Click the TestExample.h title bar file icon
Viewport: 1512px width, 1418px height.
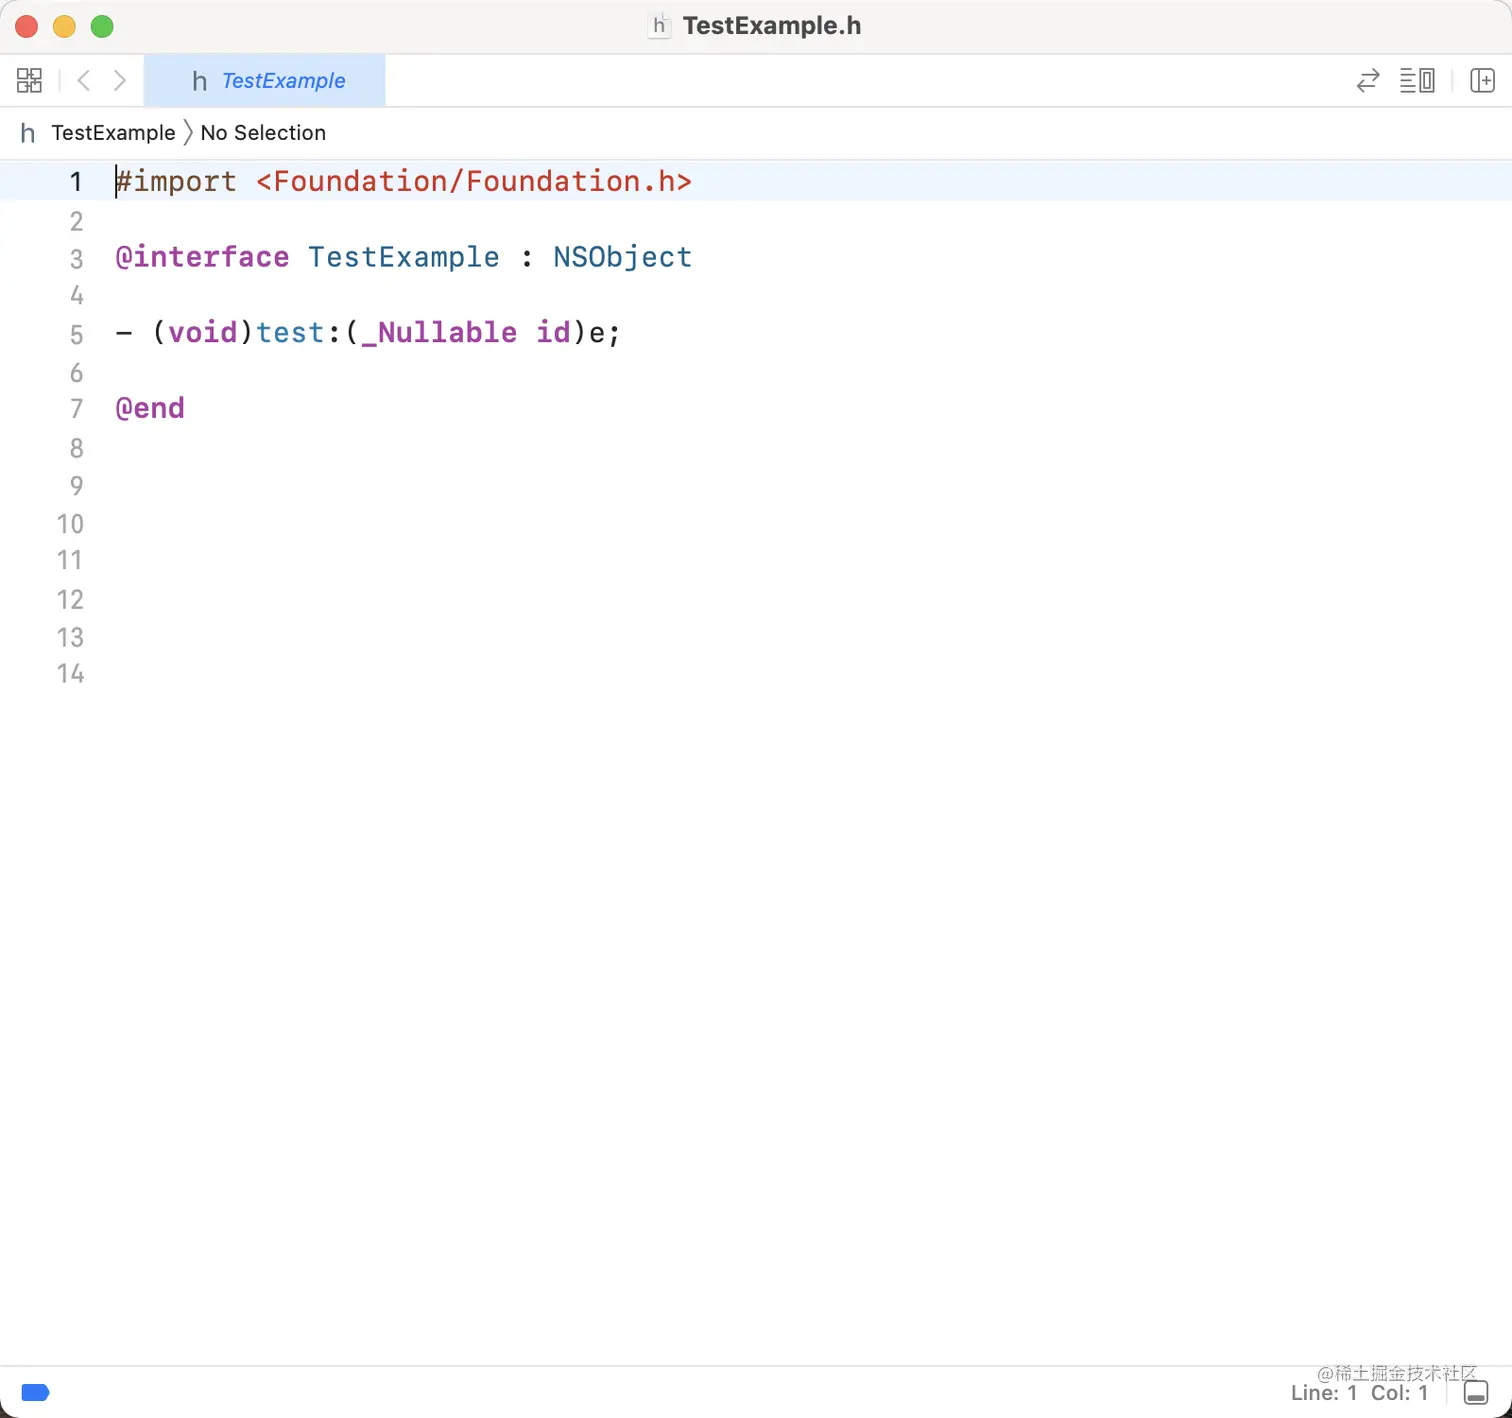tap(659, 26)
